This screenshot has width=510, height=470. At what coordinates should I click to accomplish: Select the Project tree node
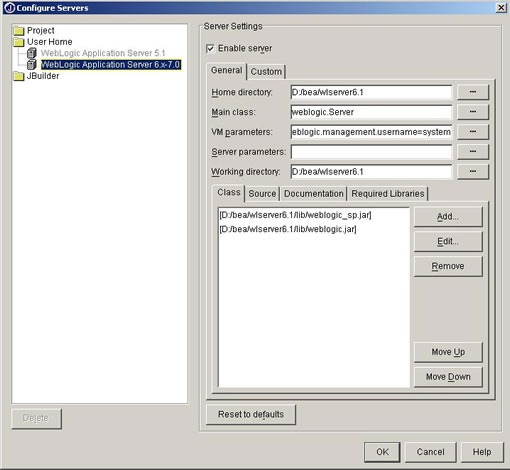coord(41,31)
